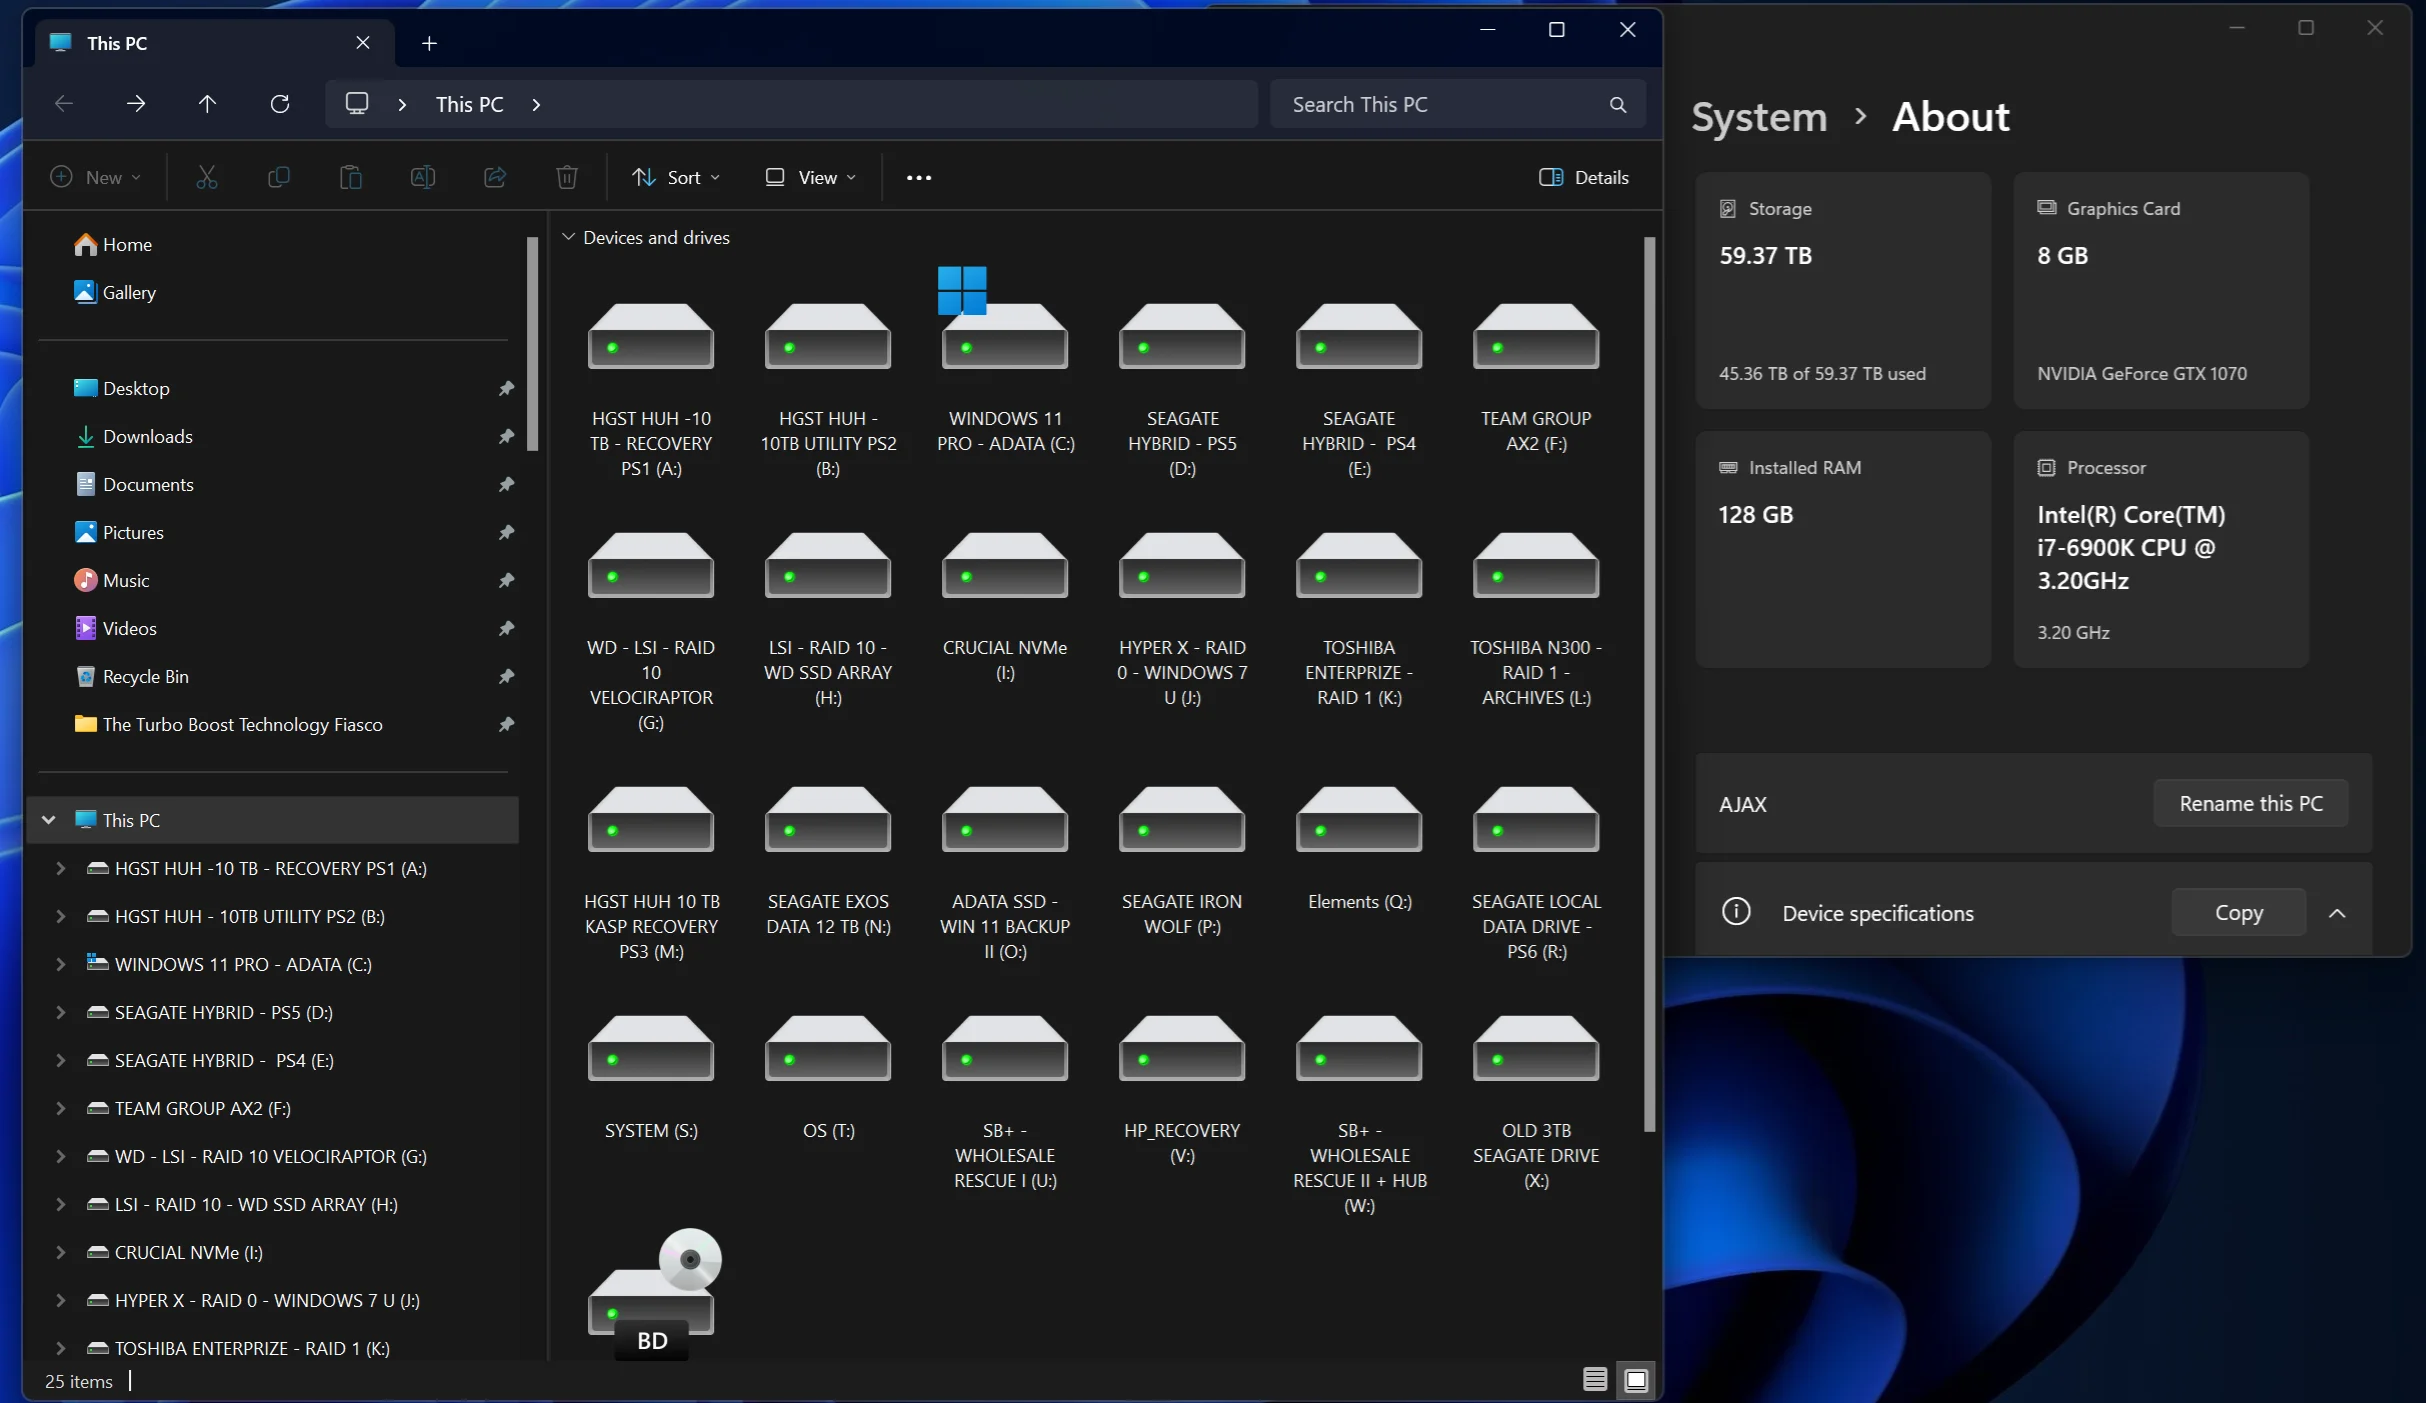Click the Up arrow navigation icon
Screen dimensions: 2426x1403
[x=207, y=104]
